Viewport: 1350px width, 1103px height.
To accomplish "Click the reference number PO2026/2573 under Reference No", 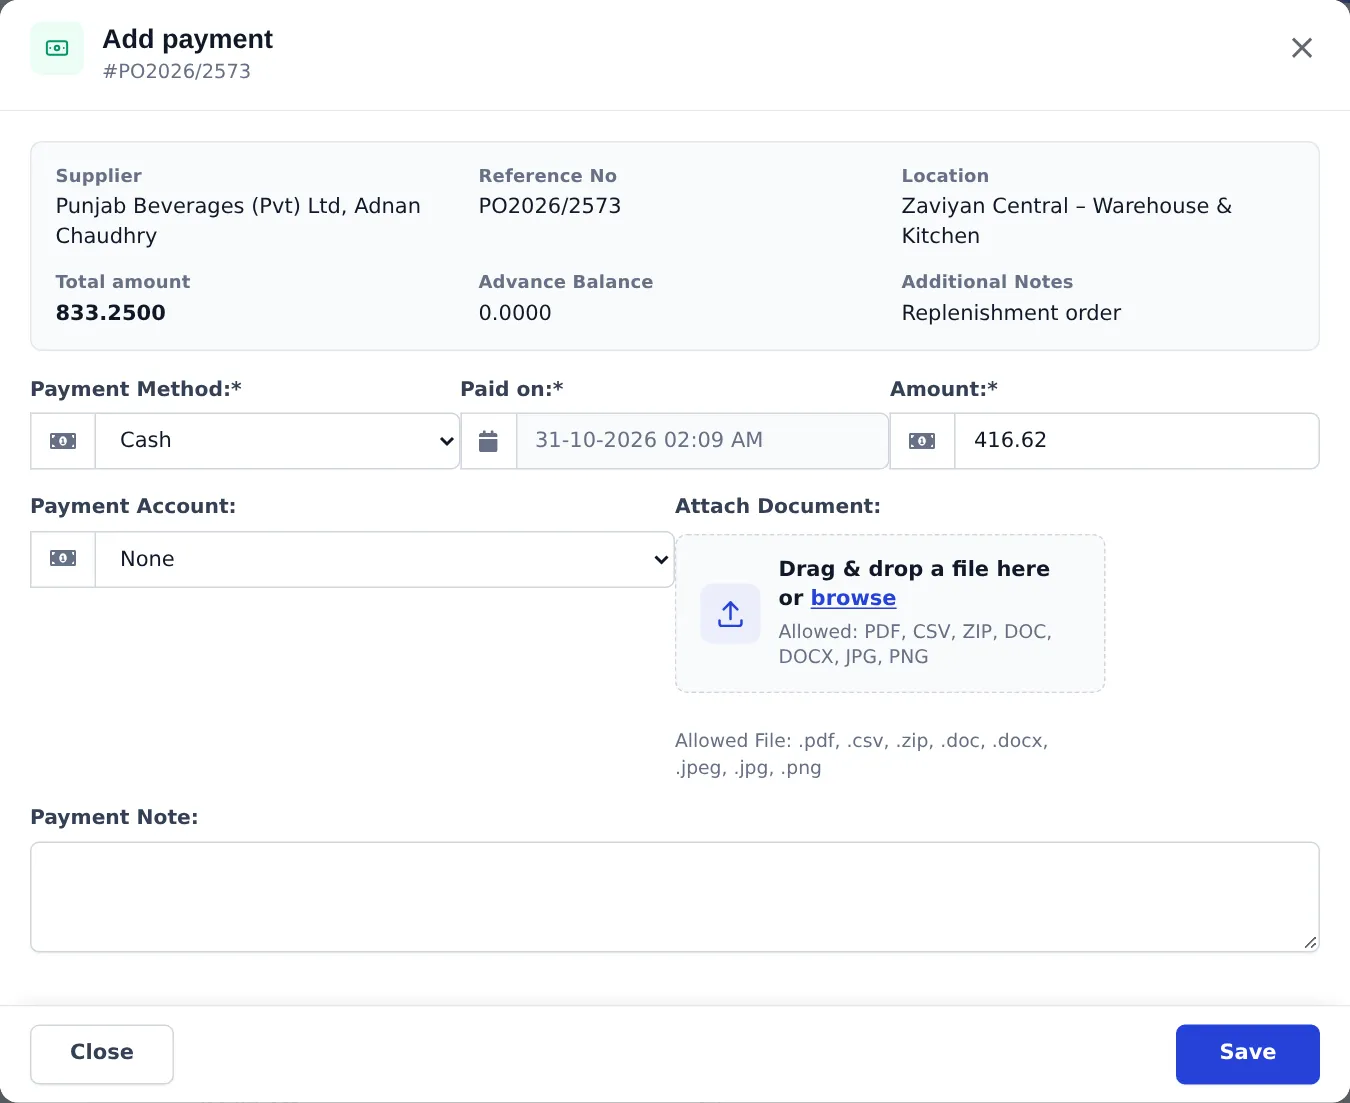I will click(550, 206).
